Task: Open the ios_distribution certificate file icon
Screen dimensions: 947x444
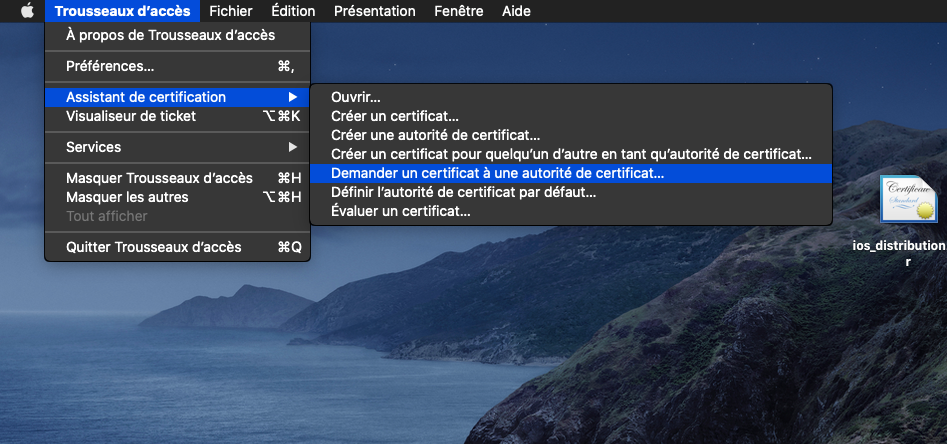Action: tap(908, 200)
